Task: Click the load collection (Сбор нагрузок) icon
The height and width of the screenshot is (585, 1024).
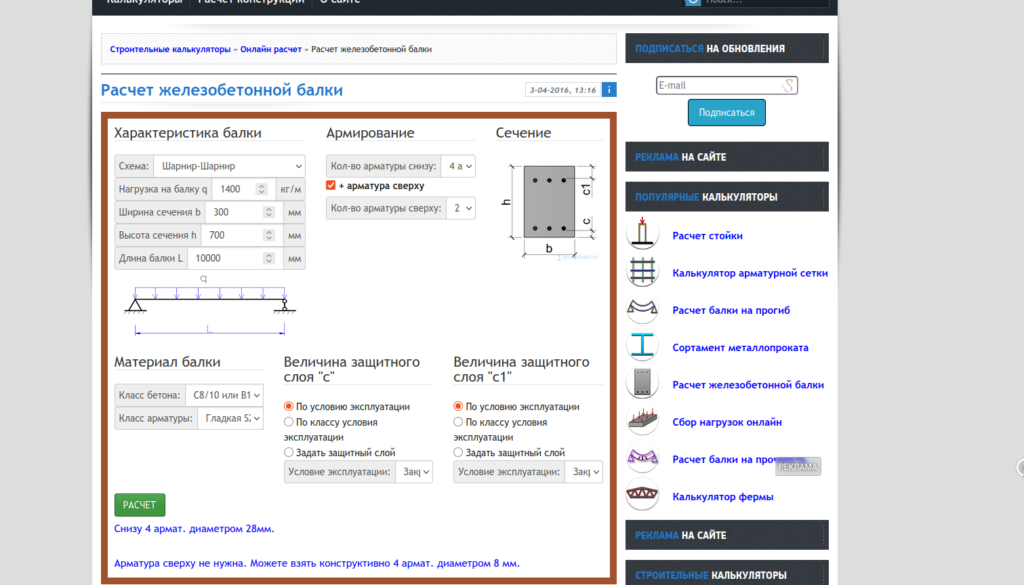Action: click(x=642, y=422)
